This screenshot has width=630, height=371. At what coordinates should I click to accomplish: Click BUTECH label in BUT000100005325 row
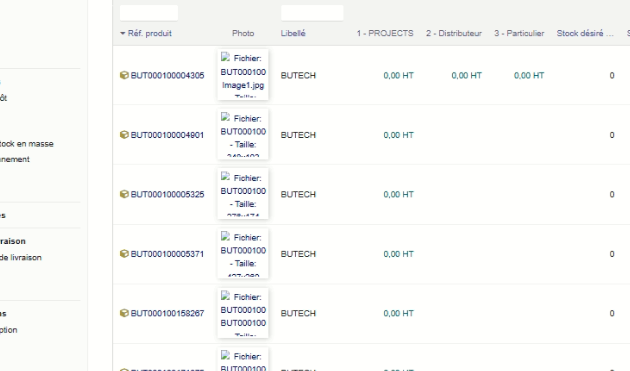coord(298,194)
